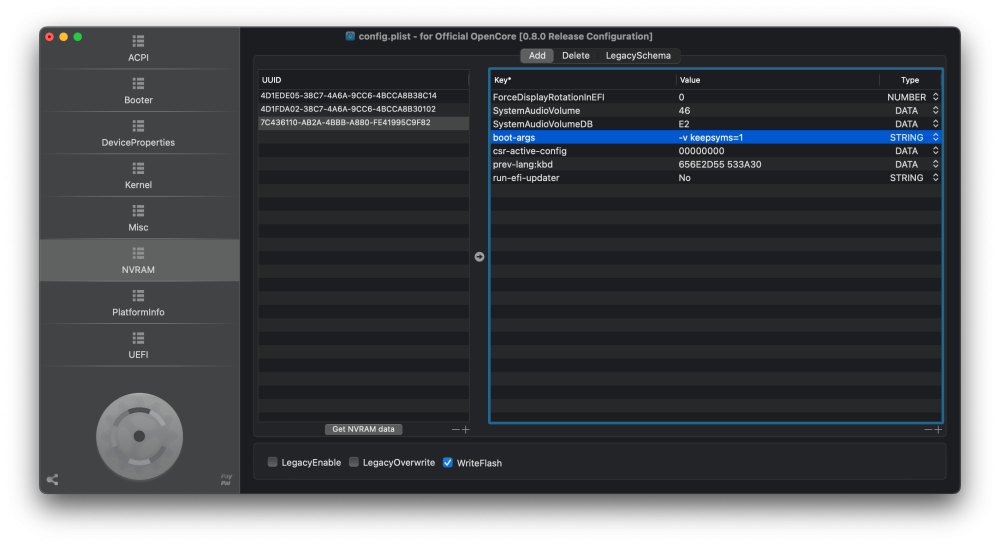This screenshot has width=1000, height=546.
Task: Open the Misc section icon
Action: (x=138, y=211)
